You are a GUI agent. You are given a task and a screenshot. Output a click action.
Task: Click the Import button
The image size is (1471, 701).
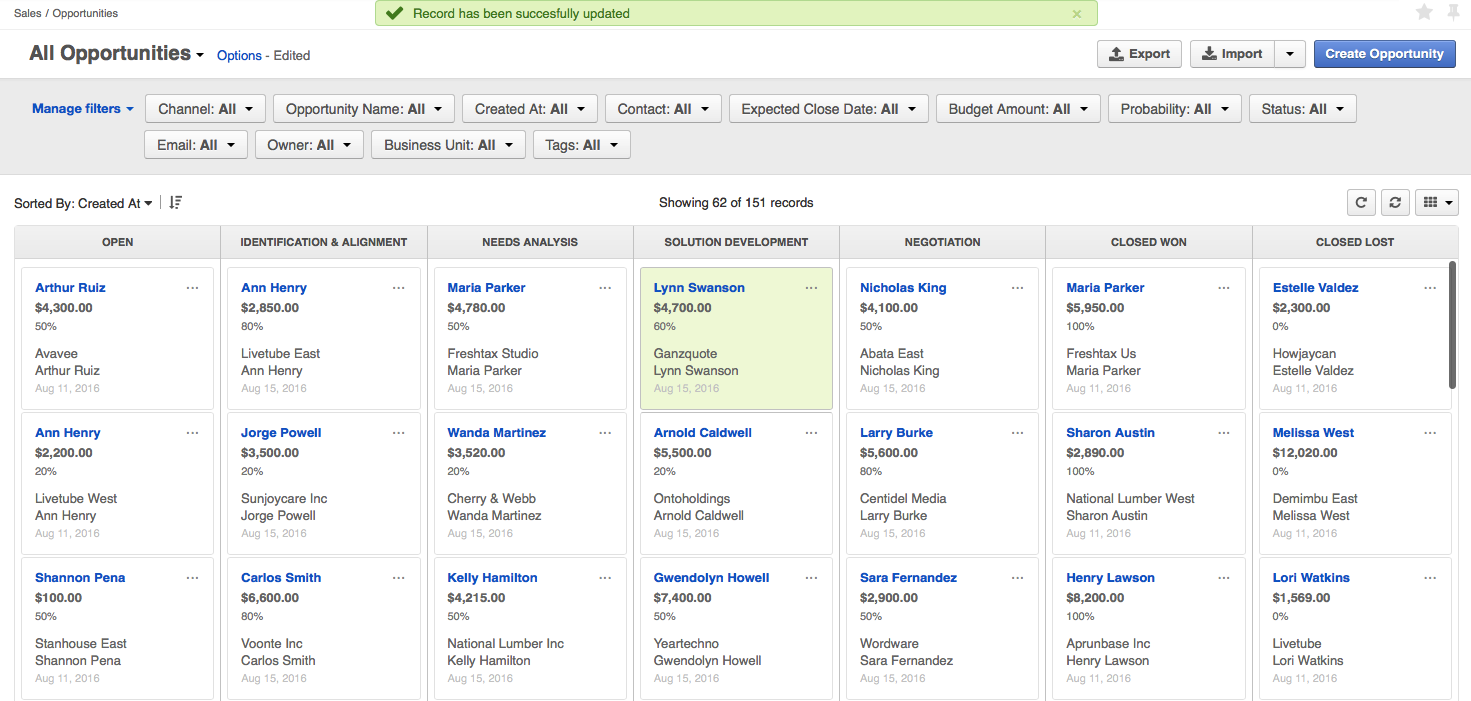[1232, 54]
